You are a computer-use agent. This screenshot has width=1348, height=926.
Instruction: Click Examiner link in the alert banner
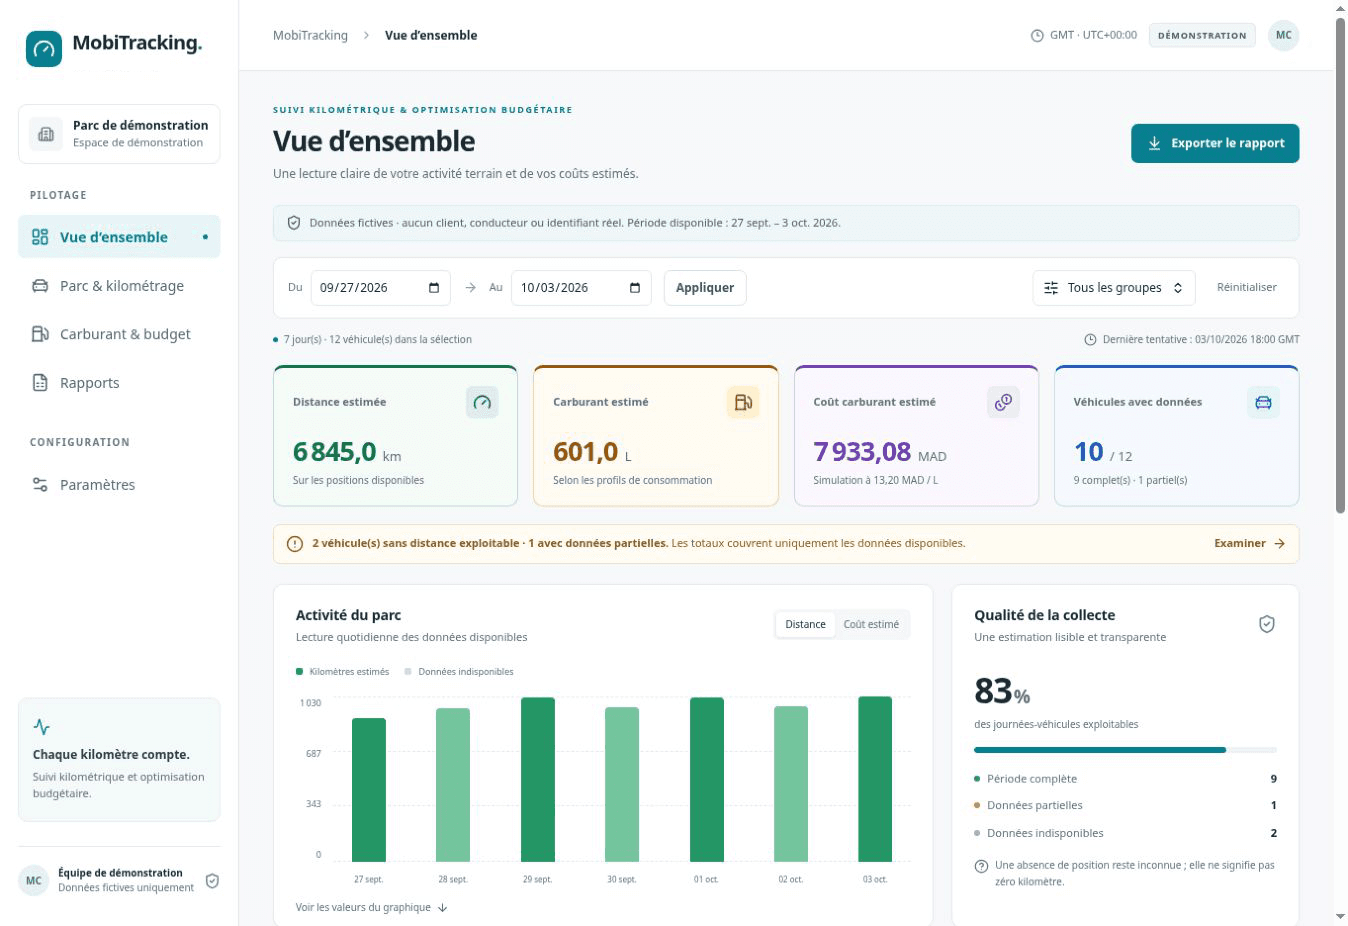coord(1249,544)
